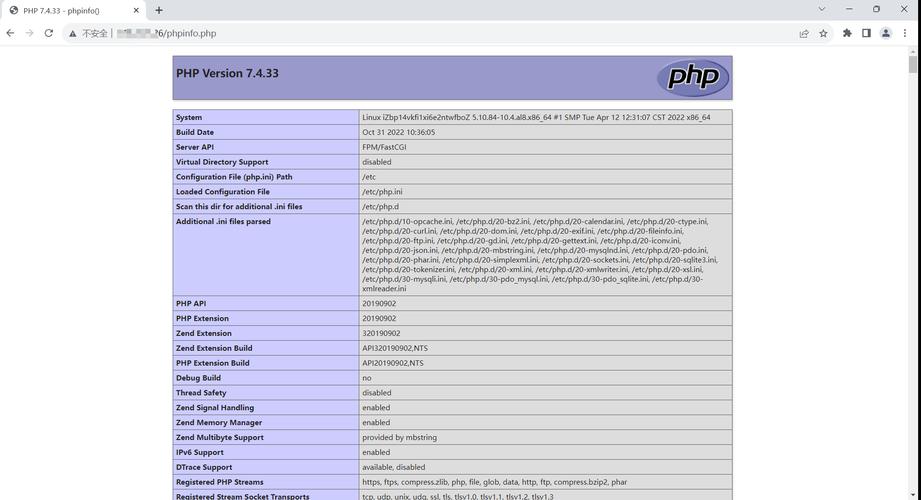Click the PHP logo link

click(692, 77)
